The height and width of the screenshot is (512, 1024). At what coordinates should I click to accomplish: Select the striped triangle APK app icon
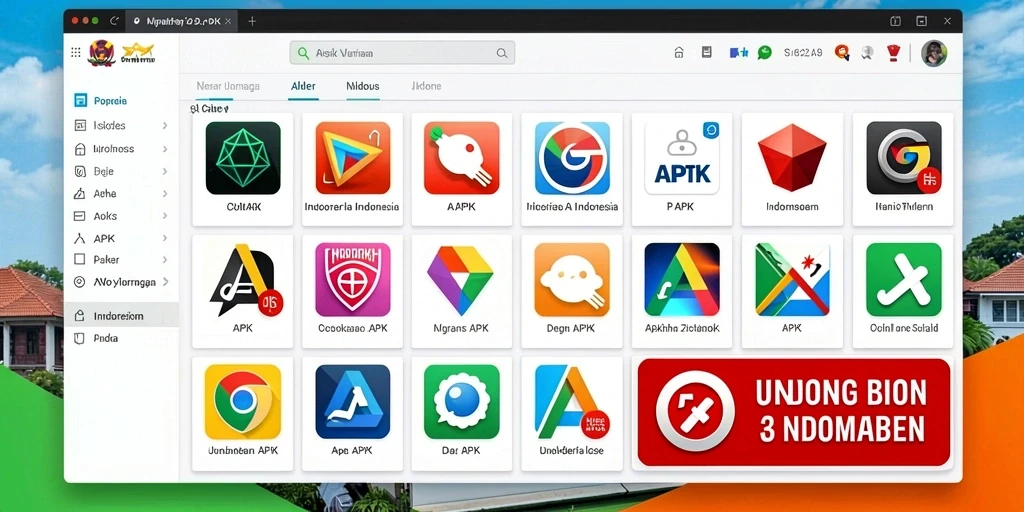(792, 280)
